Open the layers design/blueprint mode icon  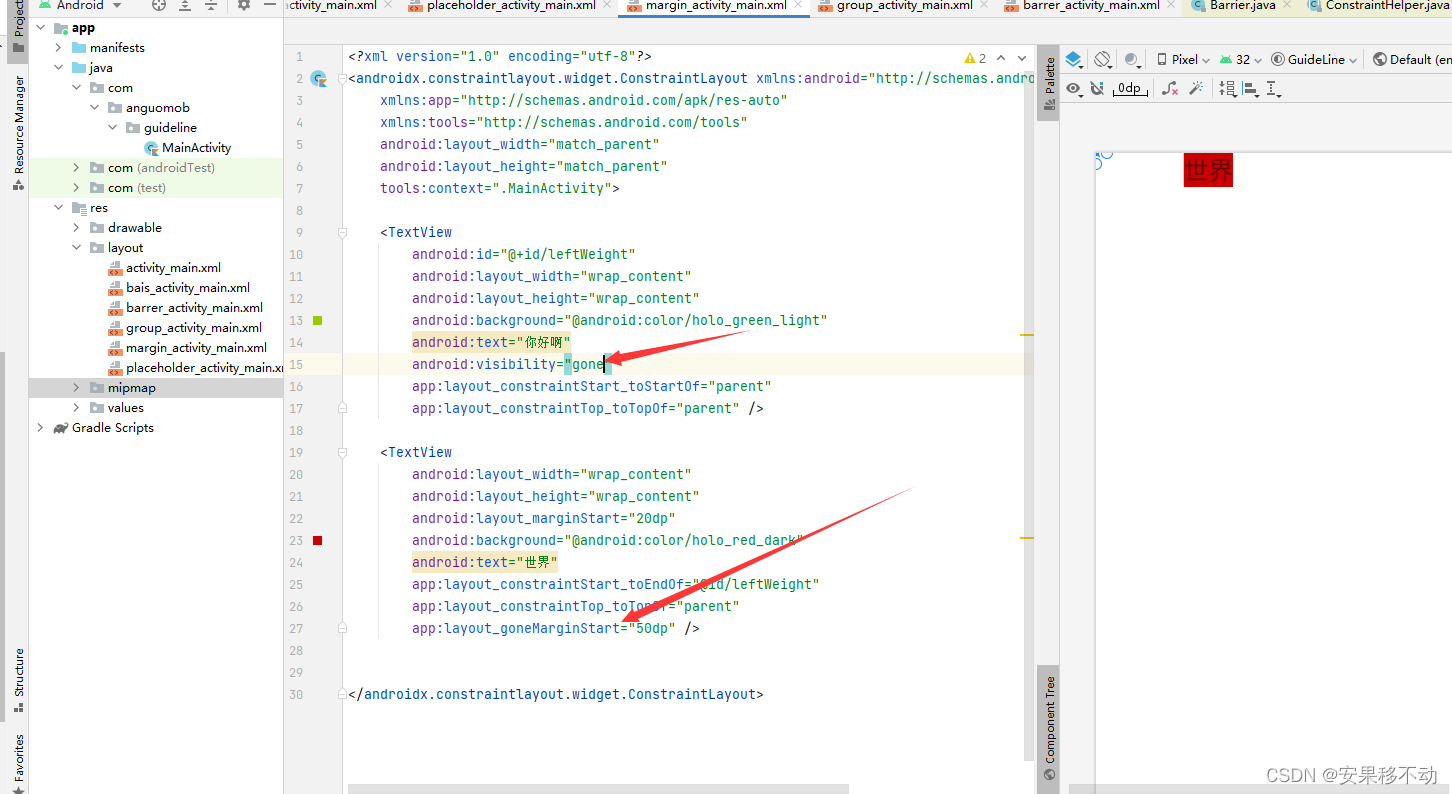[x=1074, y=60]
